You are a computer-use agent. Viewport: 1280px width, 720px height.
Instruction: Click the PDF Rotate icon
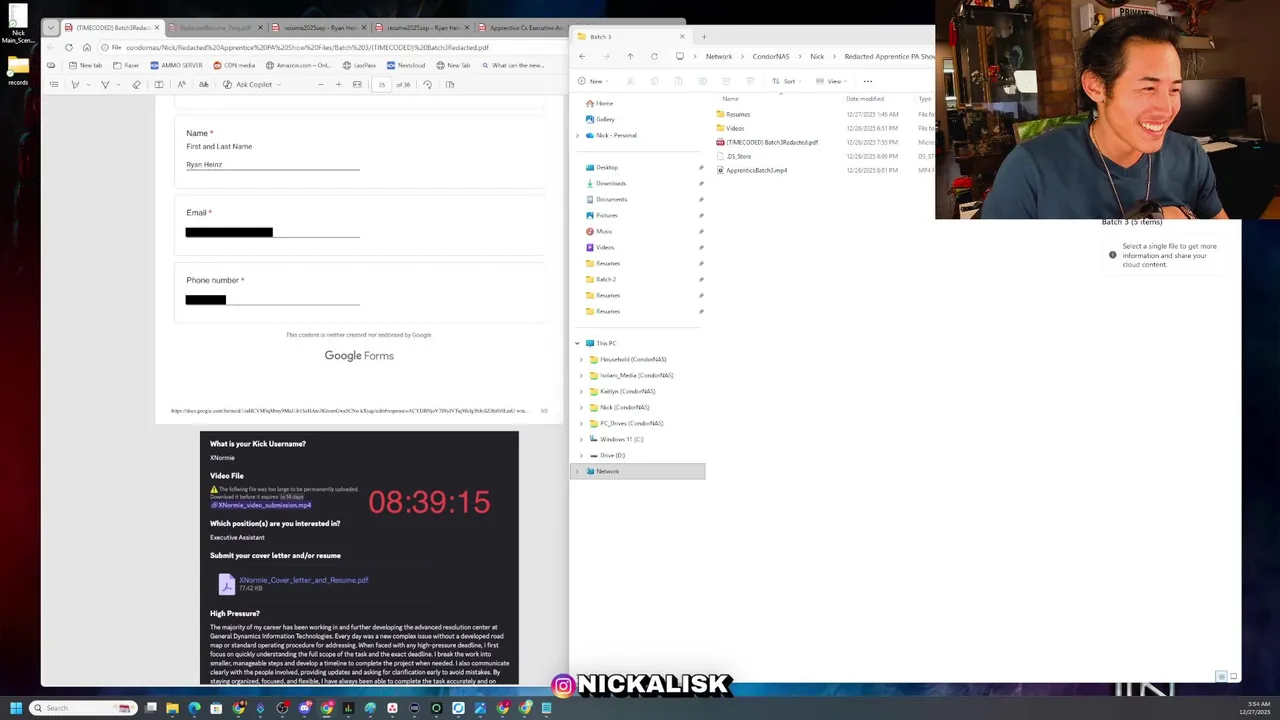point(427,84)
